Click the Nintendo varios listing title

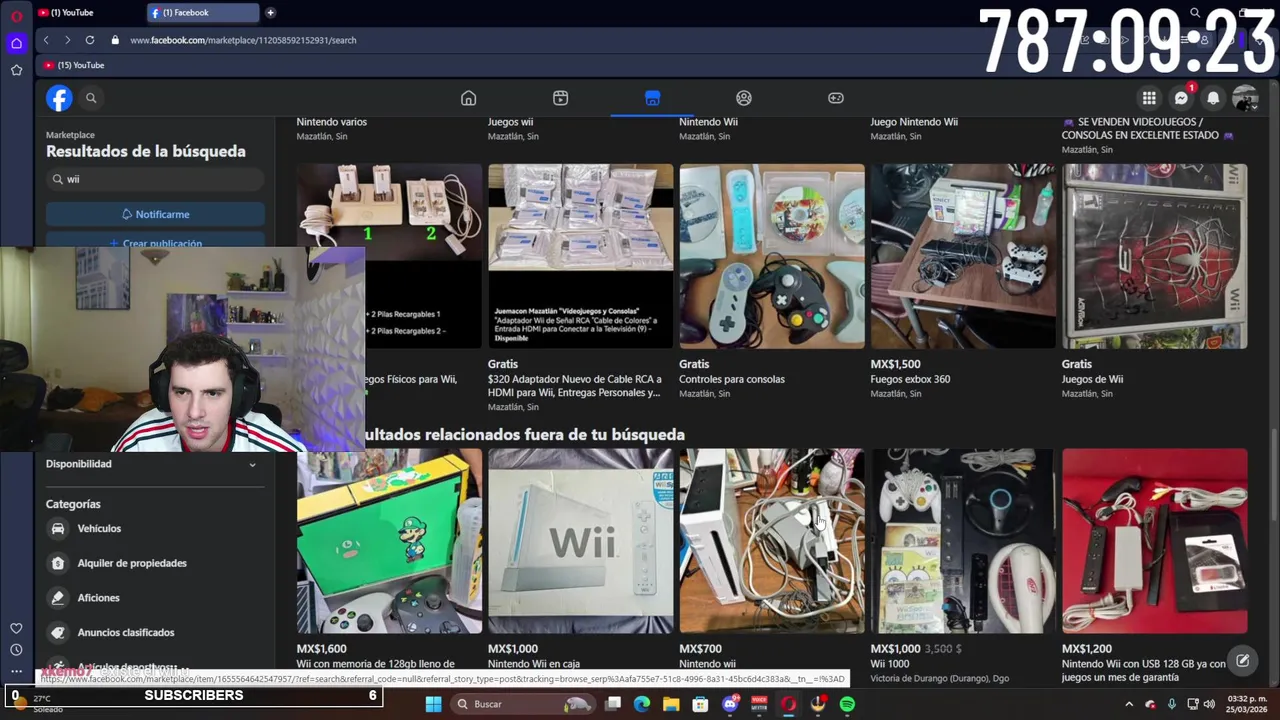pos(332,122)
